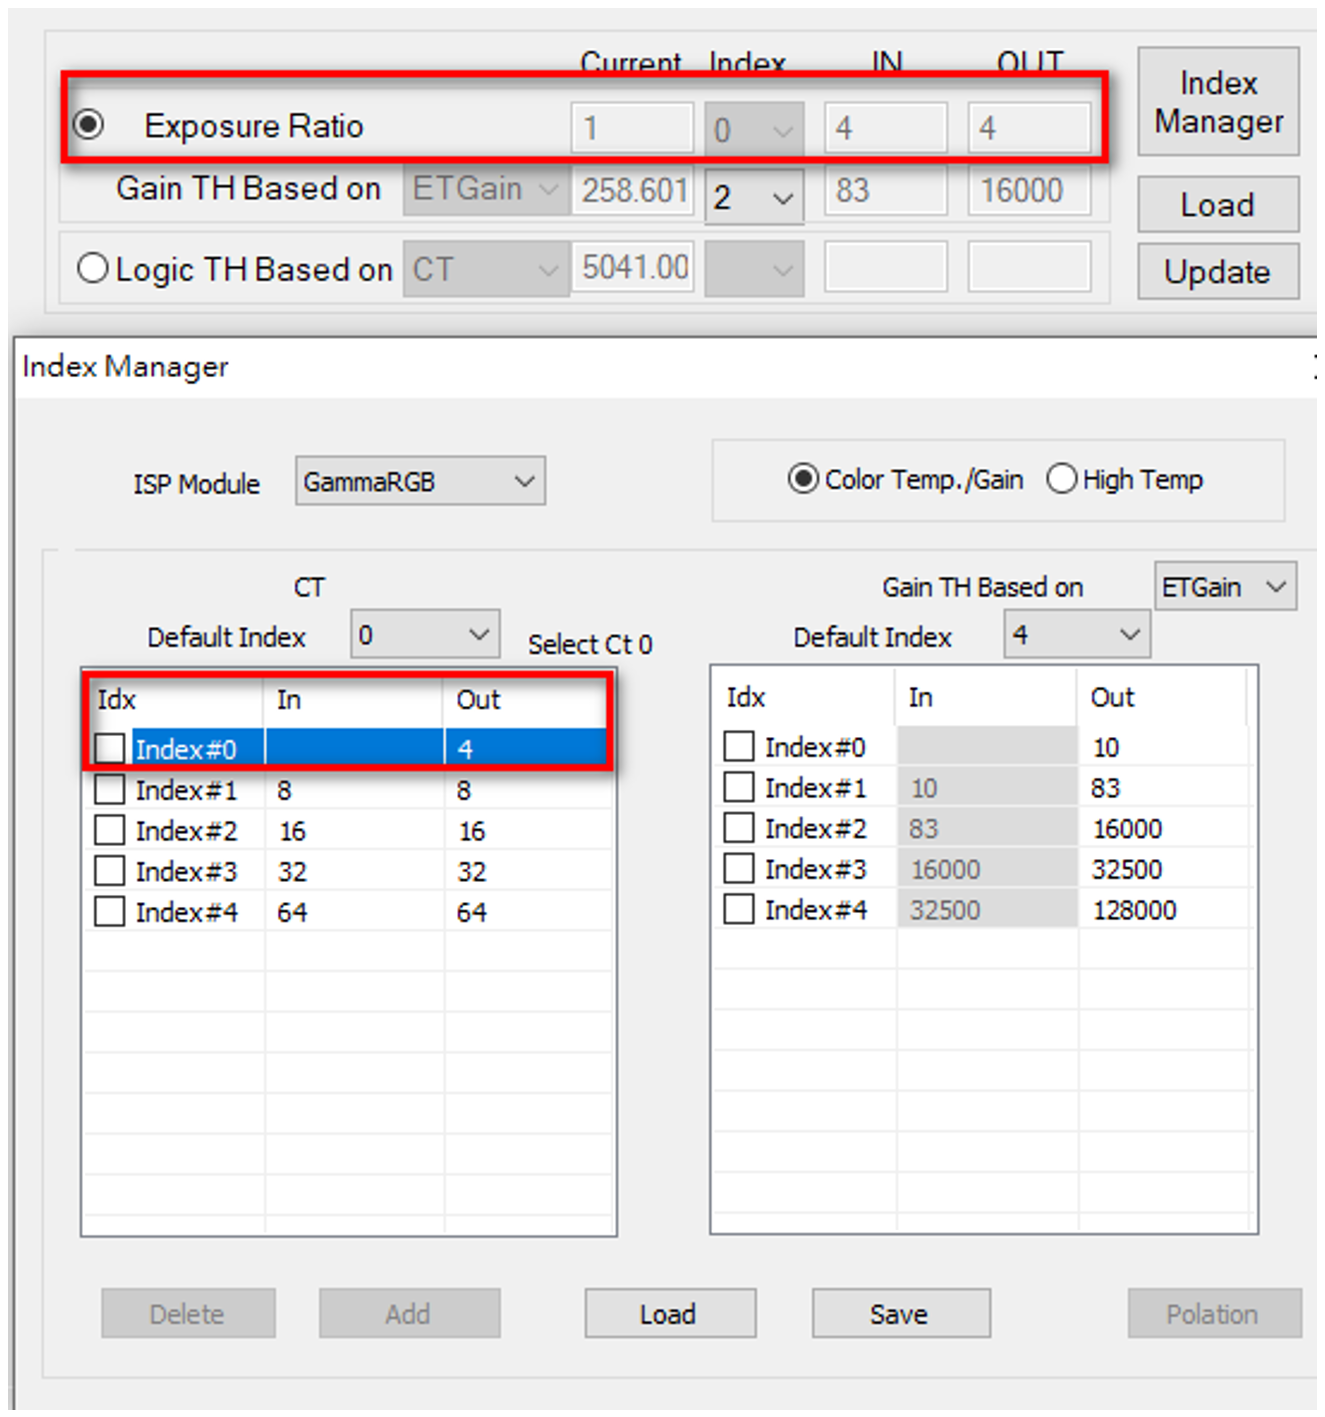
Task: Click the Load button beside Gain TH row
Action: 1217,205
